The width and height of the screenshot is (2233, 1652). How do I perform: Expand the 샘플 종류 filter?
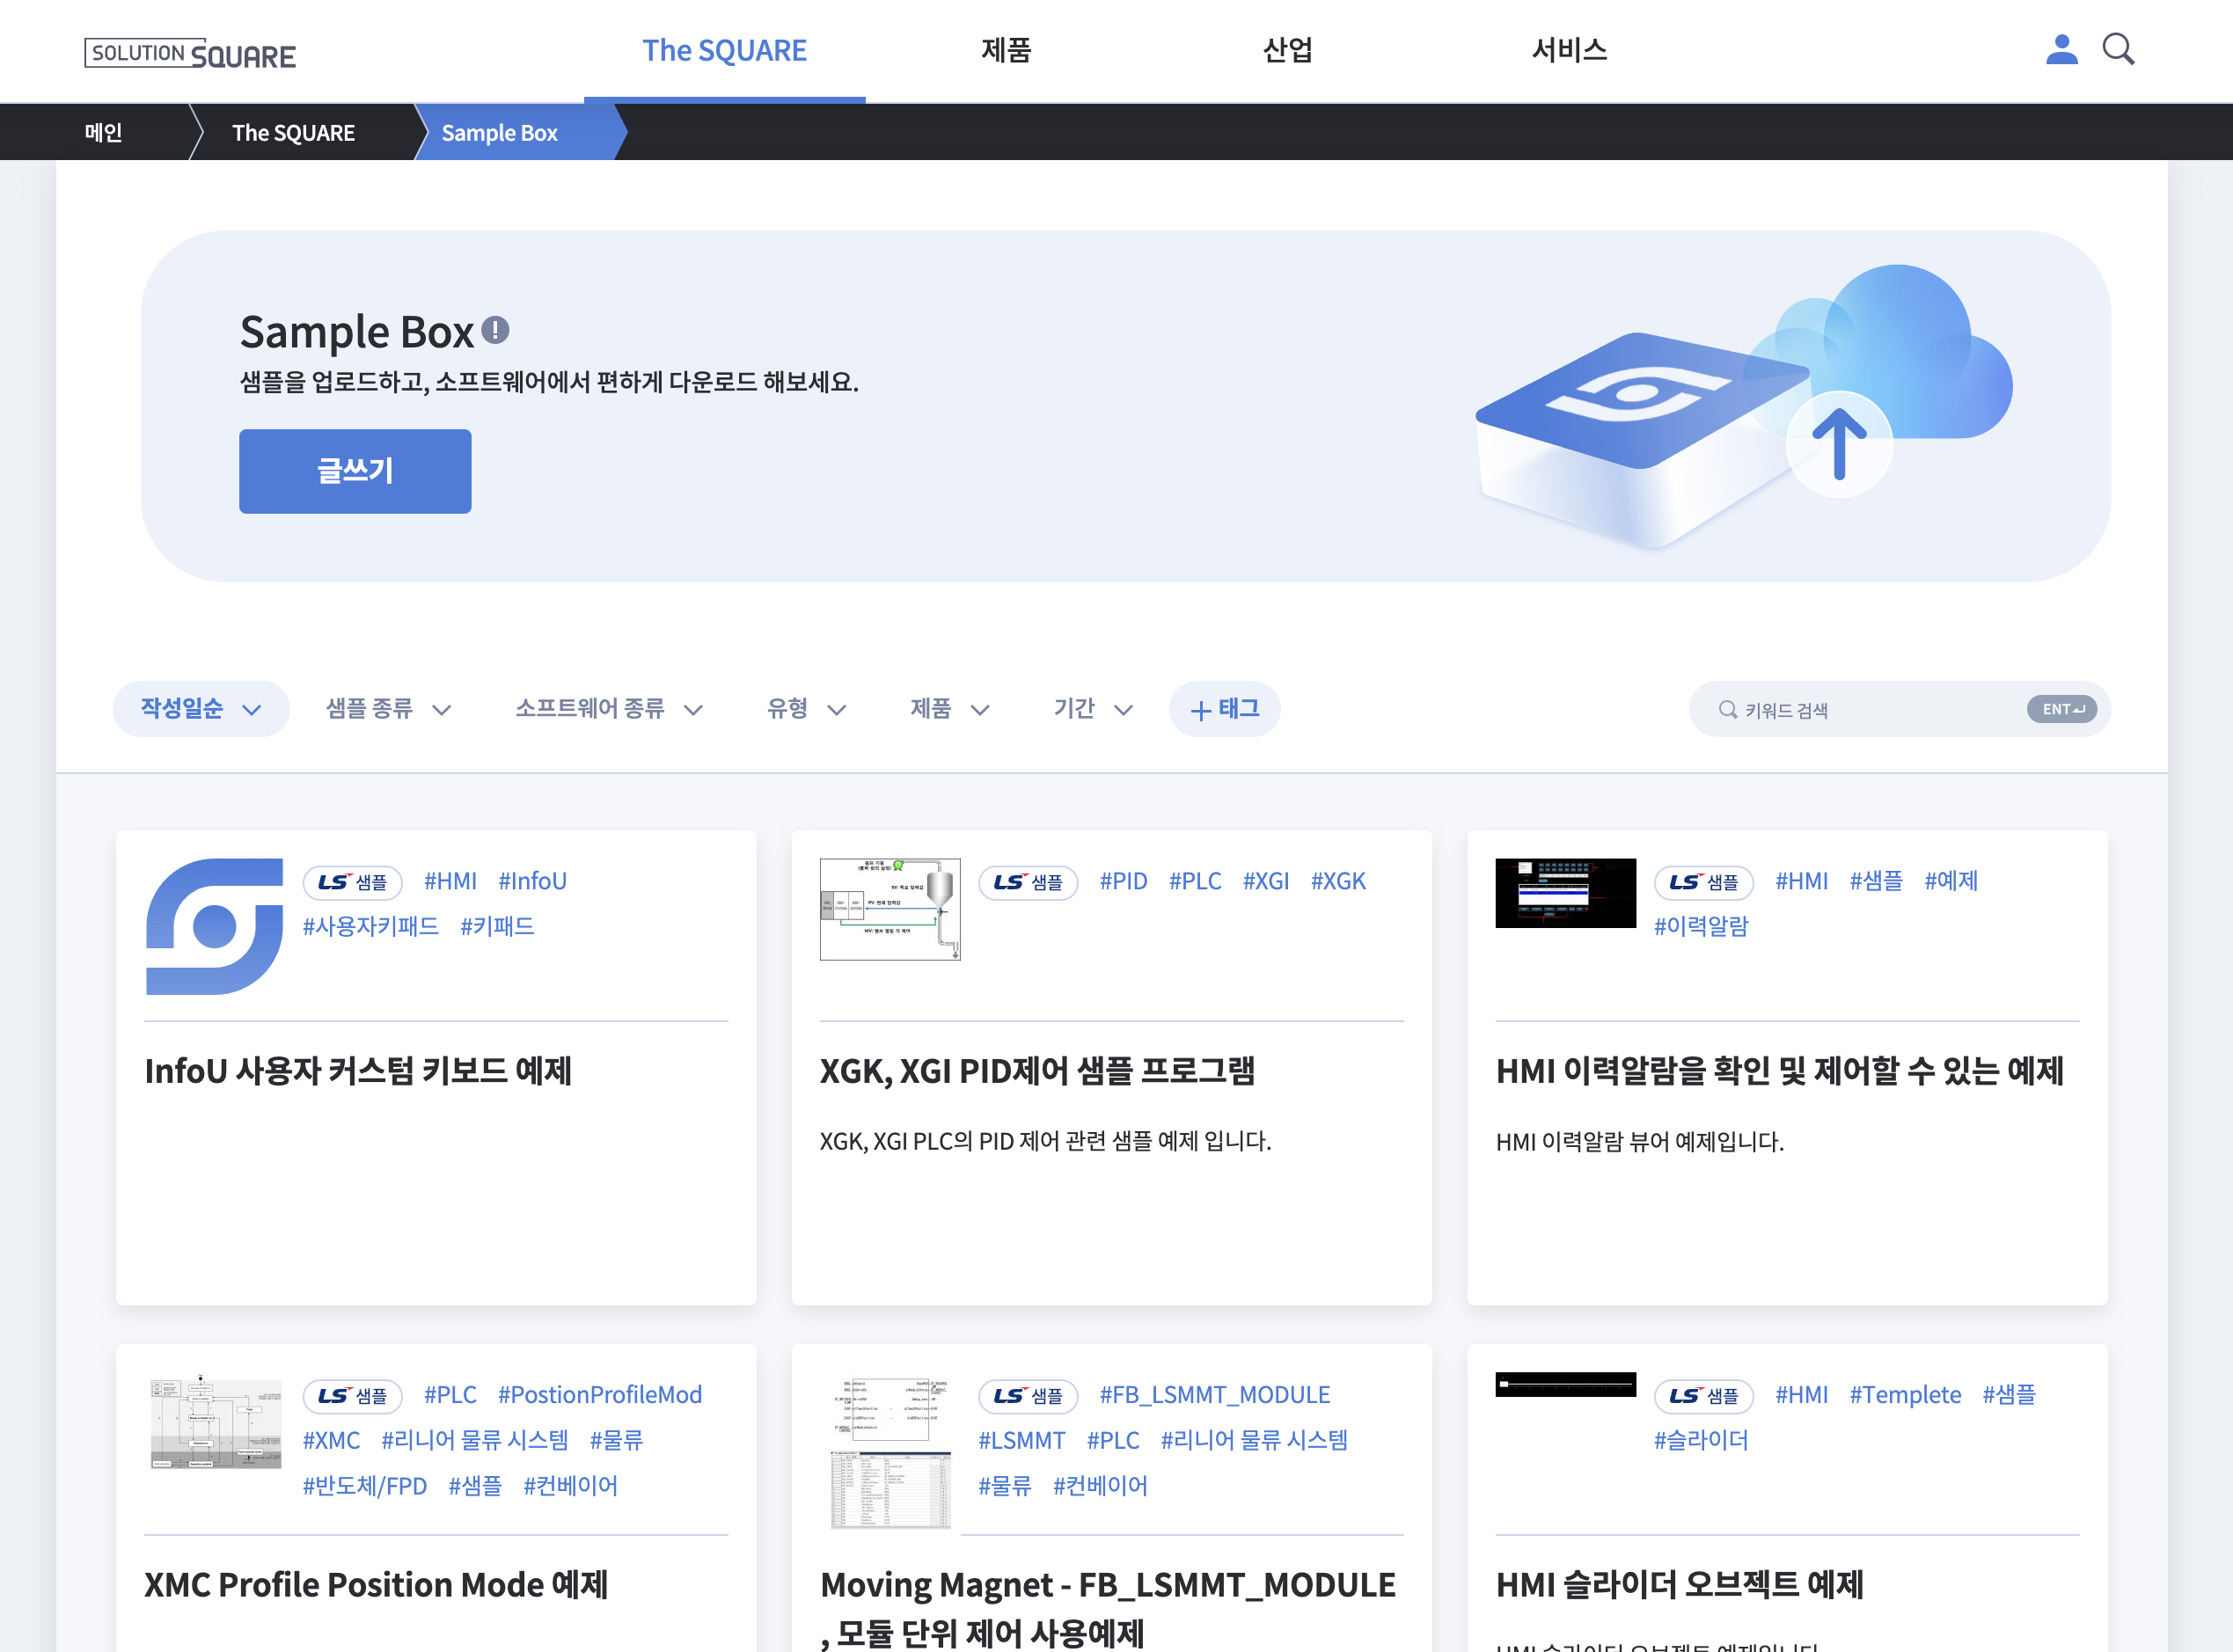point(388,709)
